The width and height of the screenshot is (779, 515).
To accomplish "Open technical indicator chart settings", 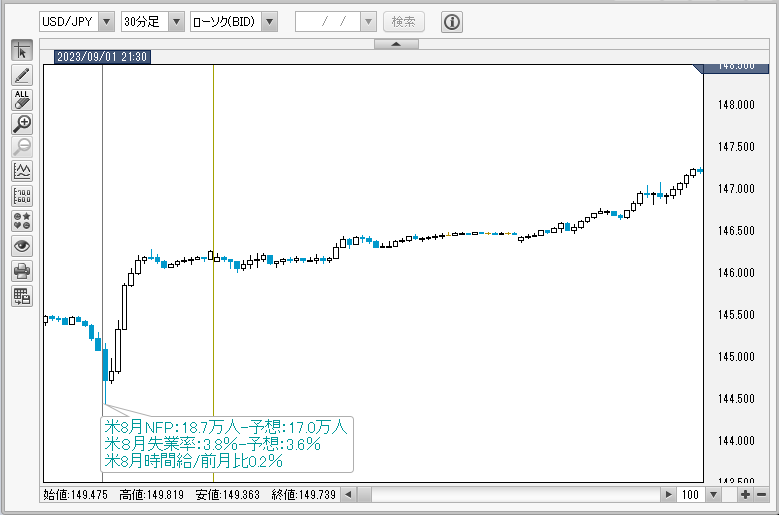I will [x=22, y=172].
